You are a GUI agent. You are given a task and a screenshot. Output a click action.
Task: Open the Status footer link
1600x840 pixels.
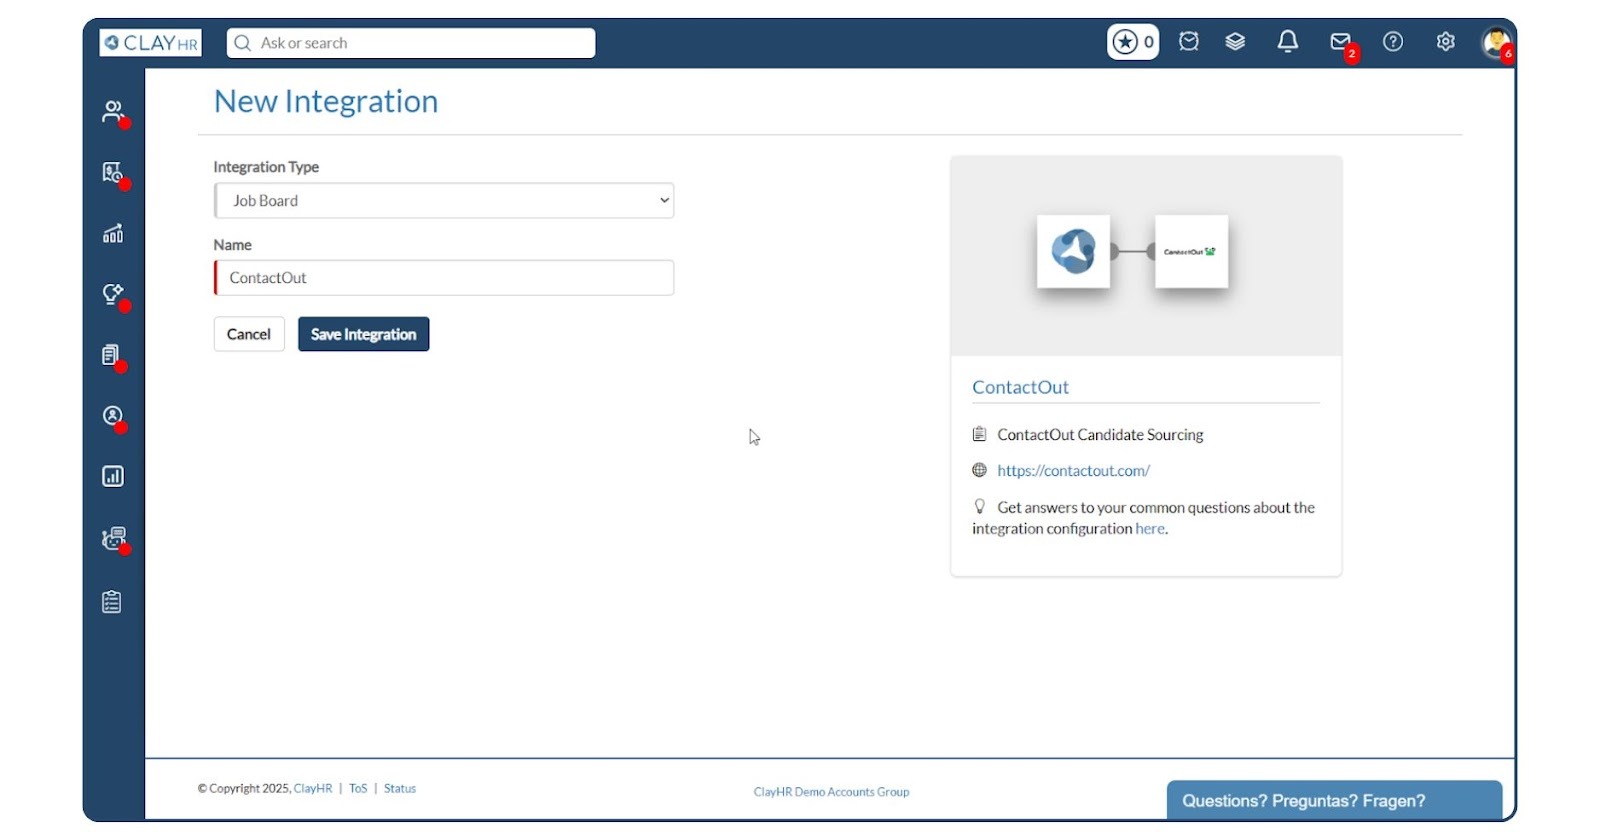click(x=400, y=788)
